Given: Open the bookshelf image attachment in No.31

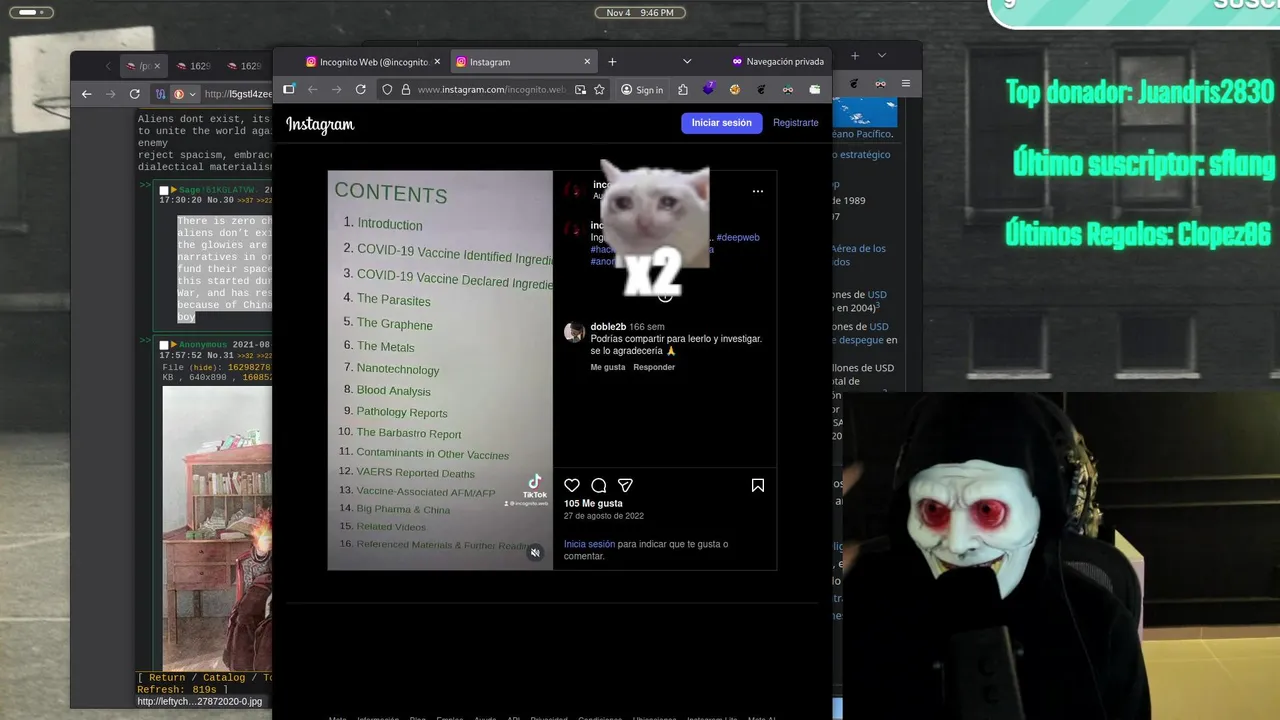Looking at the screenshot, I should (x=217, y=528).
